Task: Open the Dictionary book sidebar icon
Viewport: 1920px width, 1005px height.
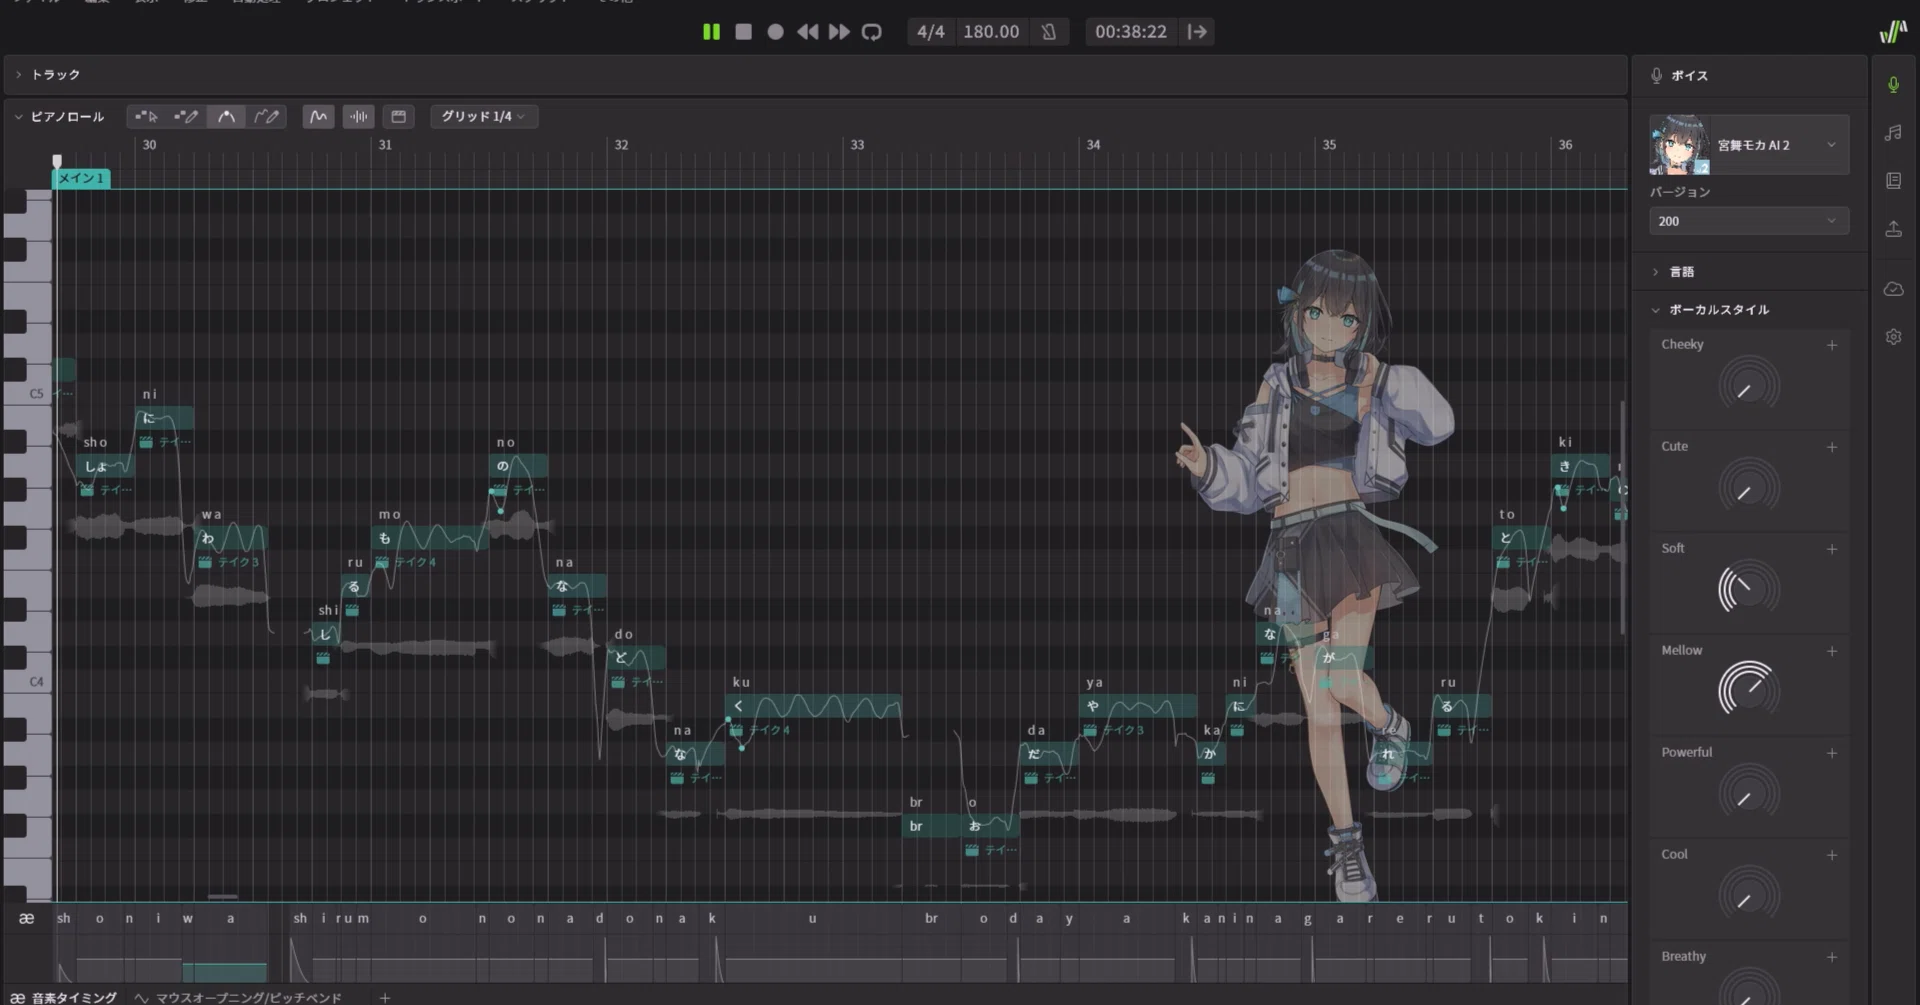Action: pos(1893,181)
